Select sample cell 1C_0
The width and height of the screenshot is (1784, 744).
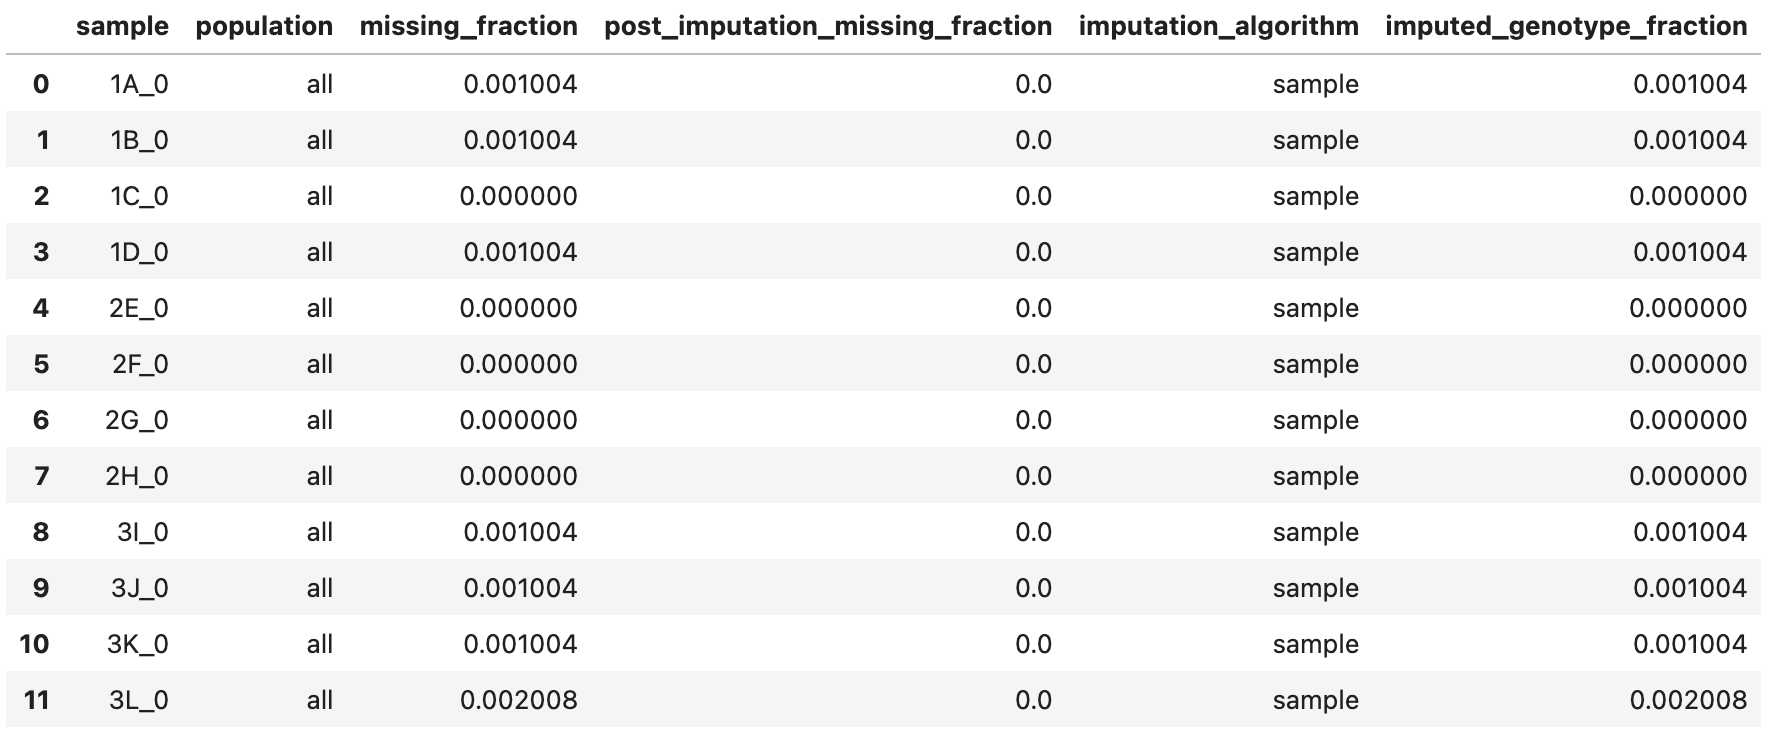point(139,196)
